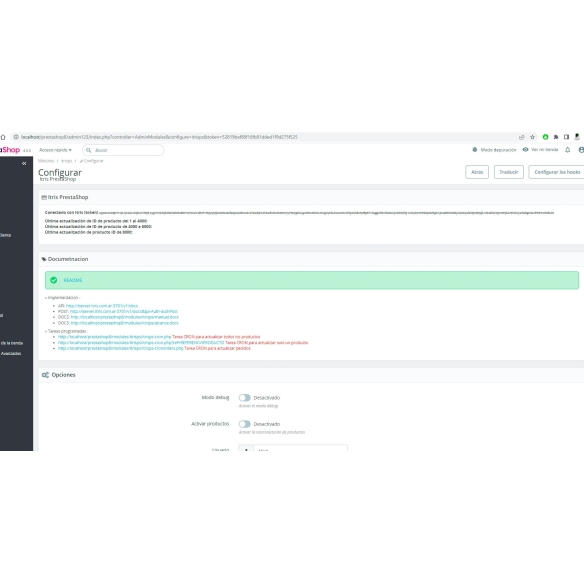Open the README link

(x=73, y=280)
